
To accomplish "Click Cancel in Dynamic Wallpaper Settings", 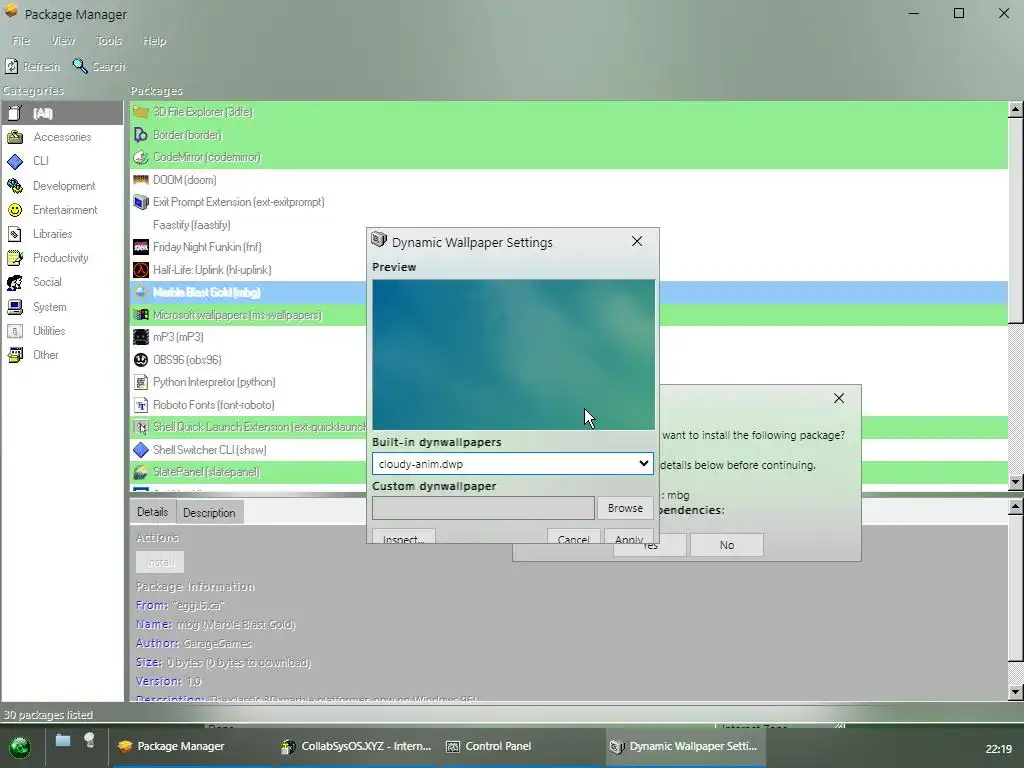I will 573,536.
